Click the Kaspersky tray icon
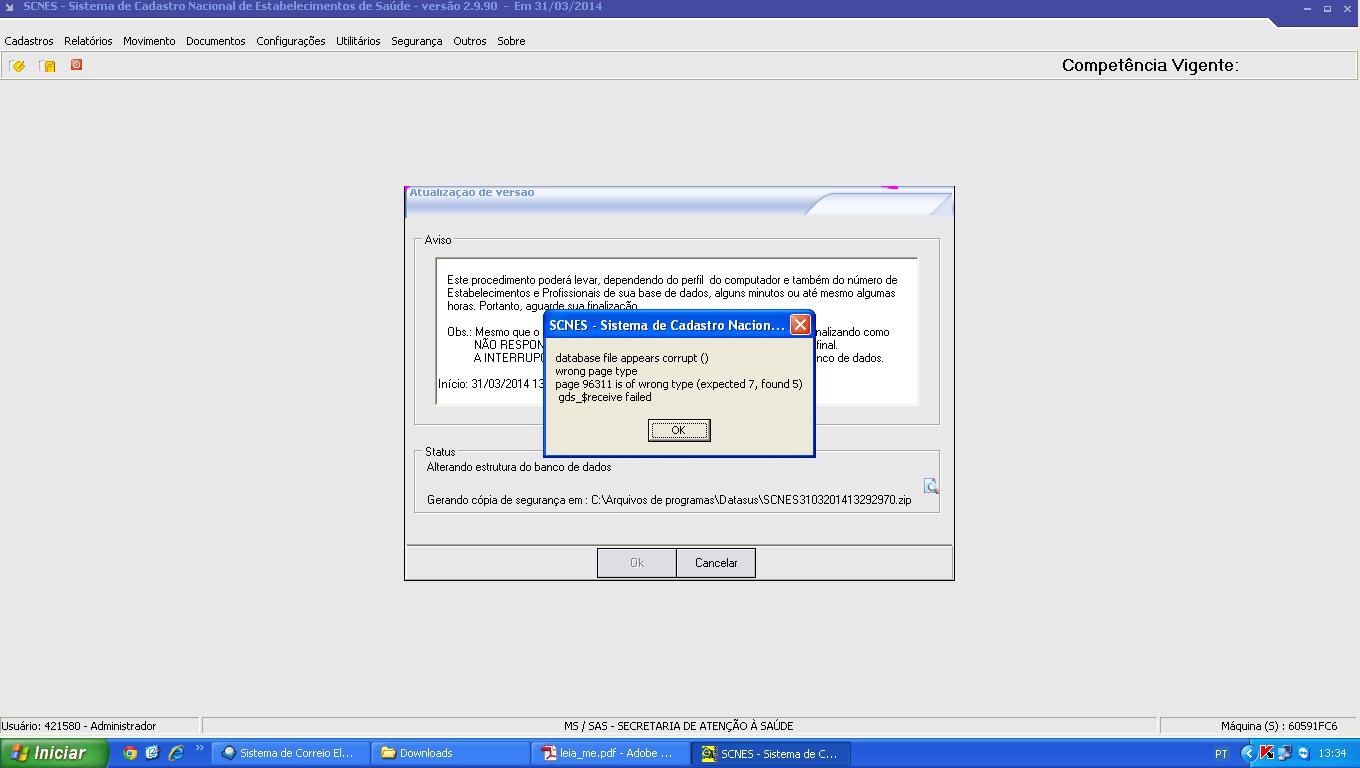Image resolution: width=1360 pixels, height=768 pixels. click(x=1266, y=753)
